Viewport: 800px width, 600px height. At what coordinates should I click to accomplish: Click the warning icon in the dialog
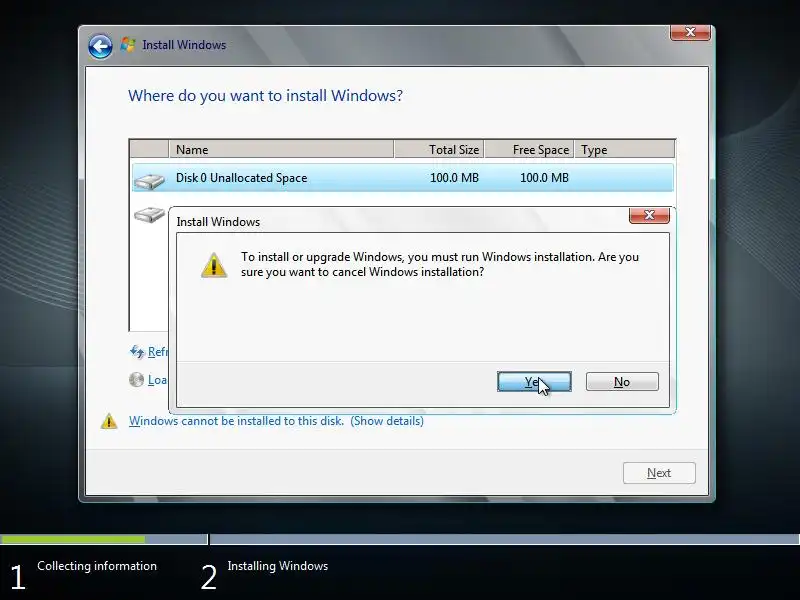(214, 265)
